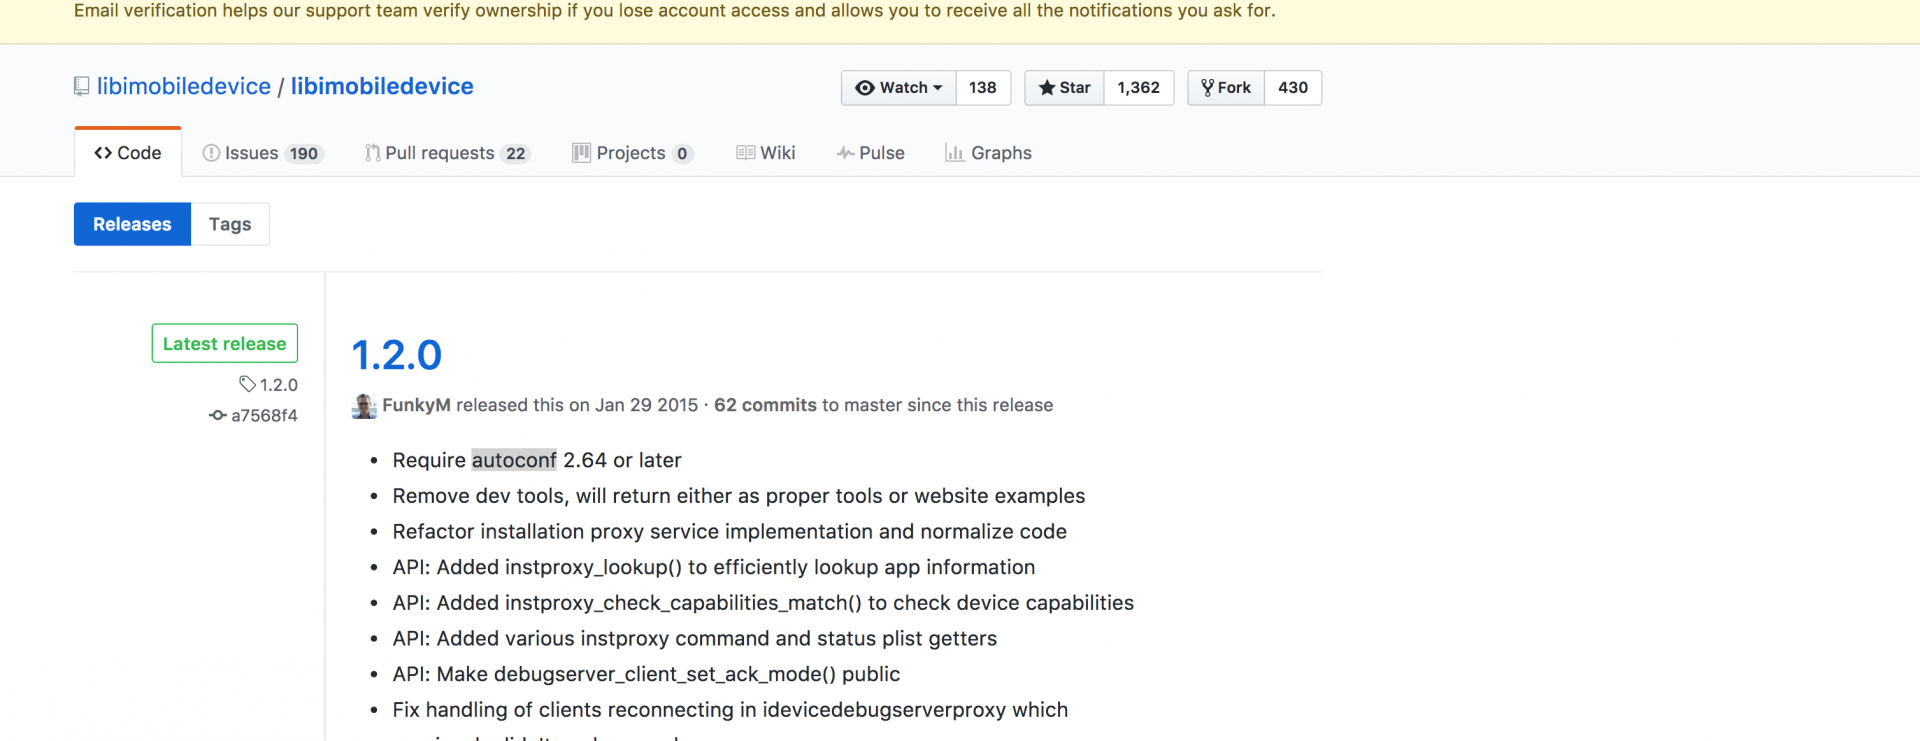
Task: Open the Watch dropdown button
Action: (898, 88)
